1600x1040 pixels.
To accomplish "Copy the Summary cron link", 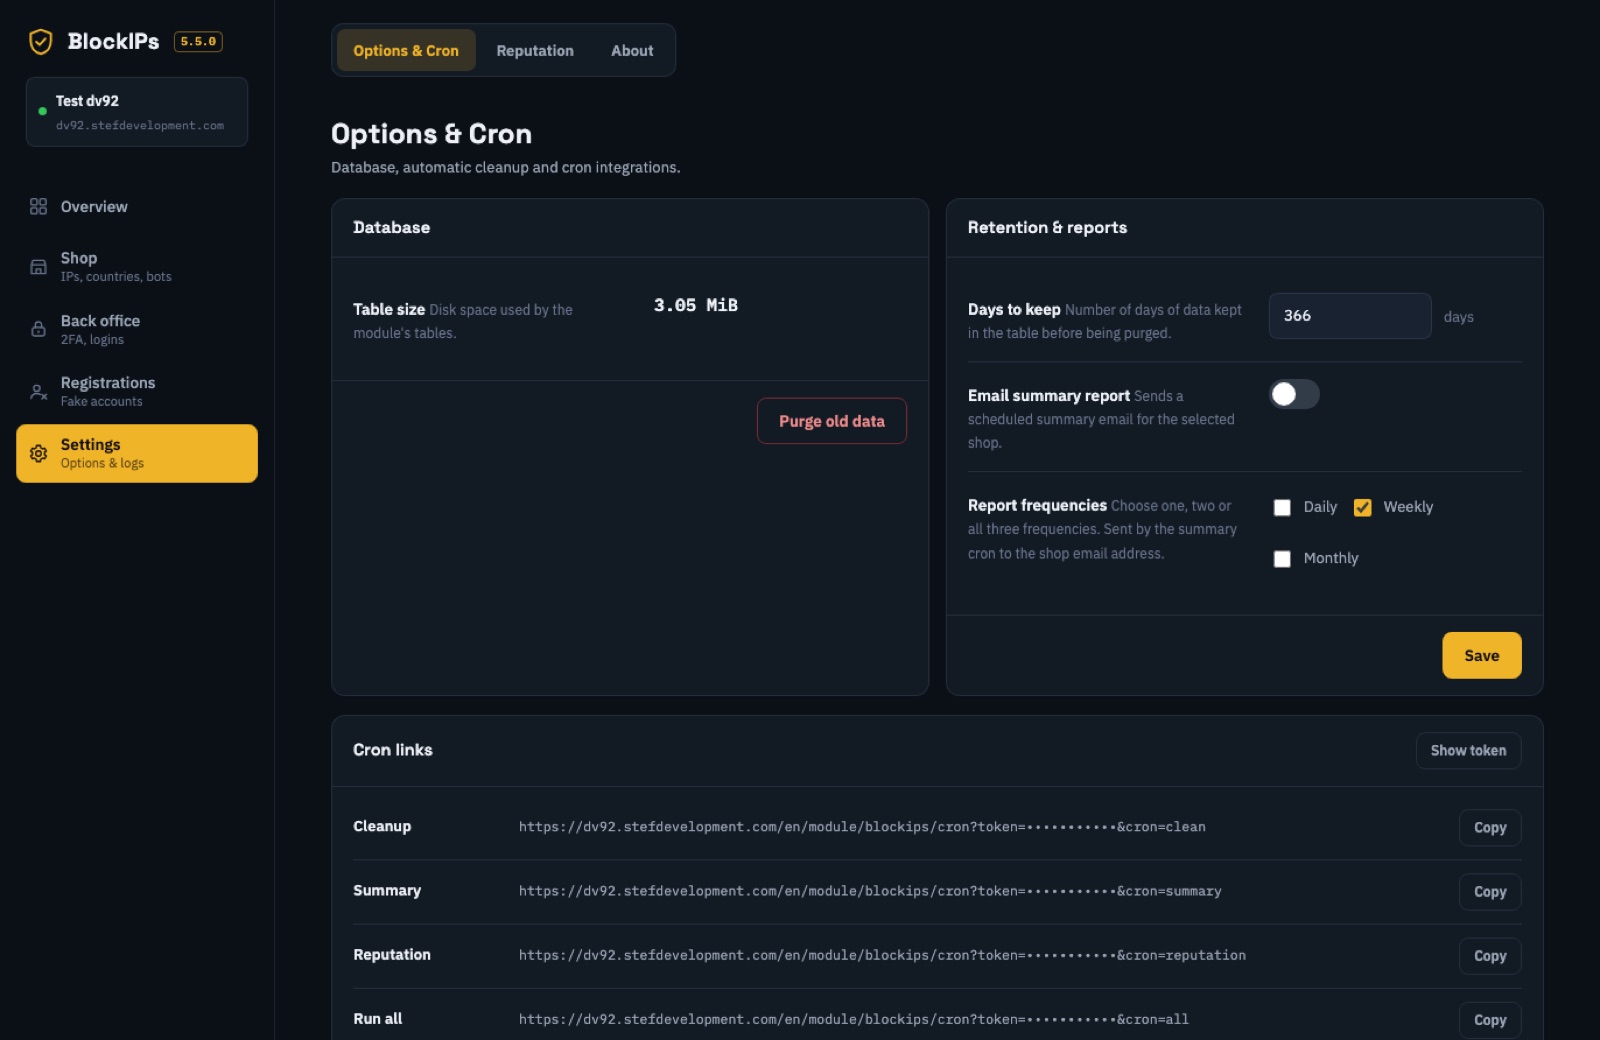I will pos(1490,891).
